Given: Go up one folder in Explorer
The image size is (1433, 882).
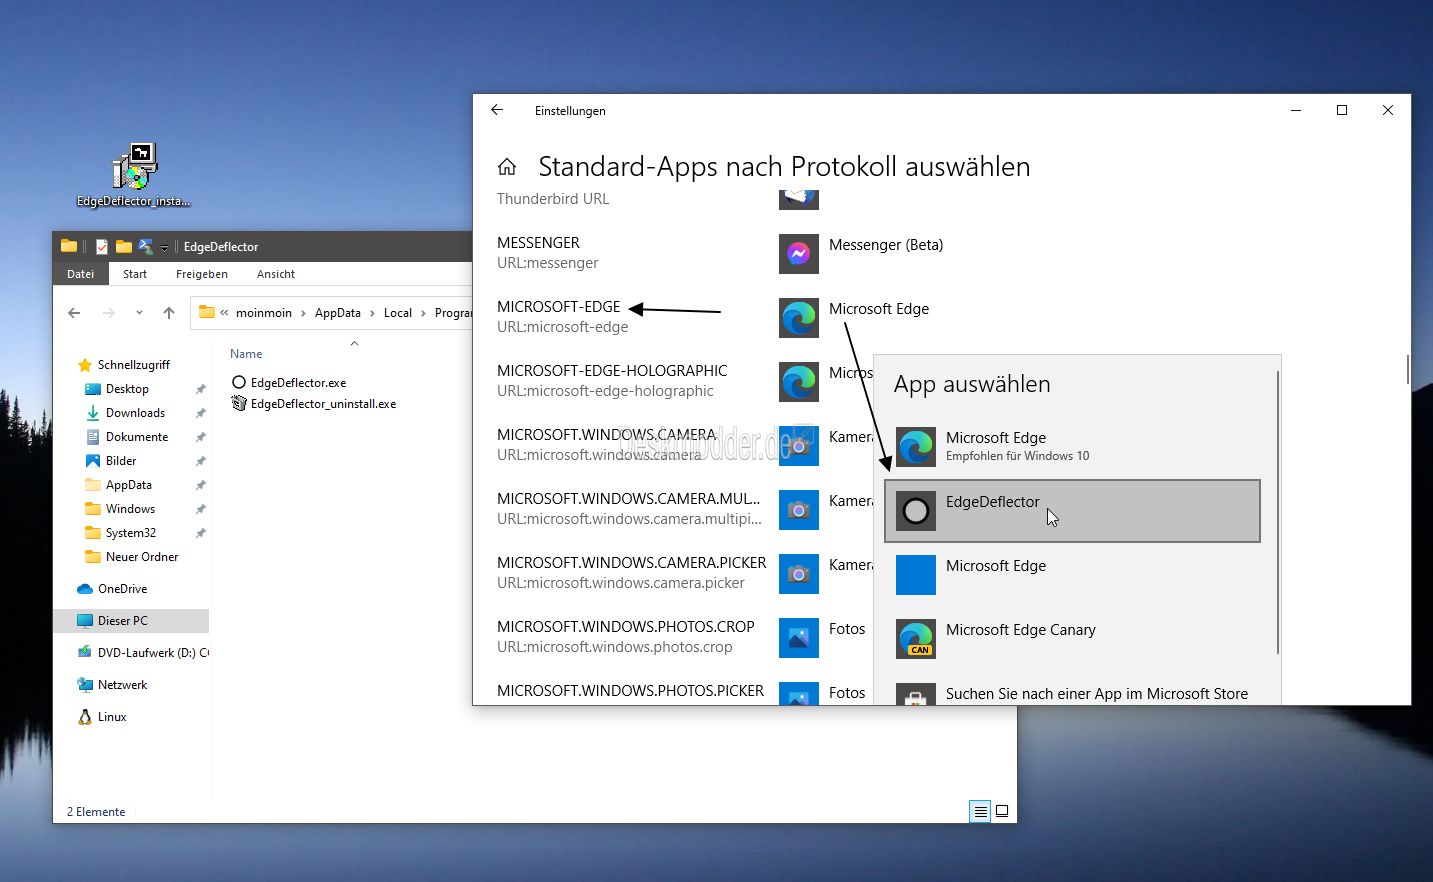Looking at the screenshot, I should point(169,313).
